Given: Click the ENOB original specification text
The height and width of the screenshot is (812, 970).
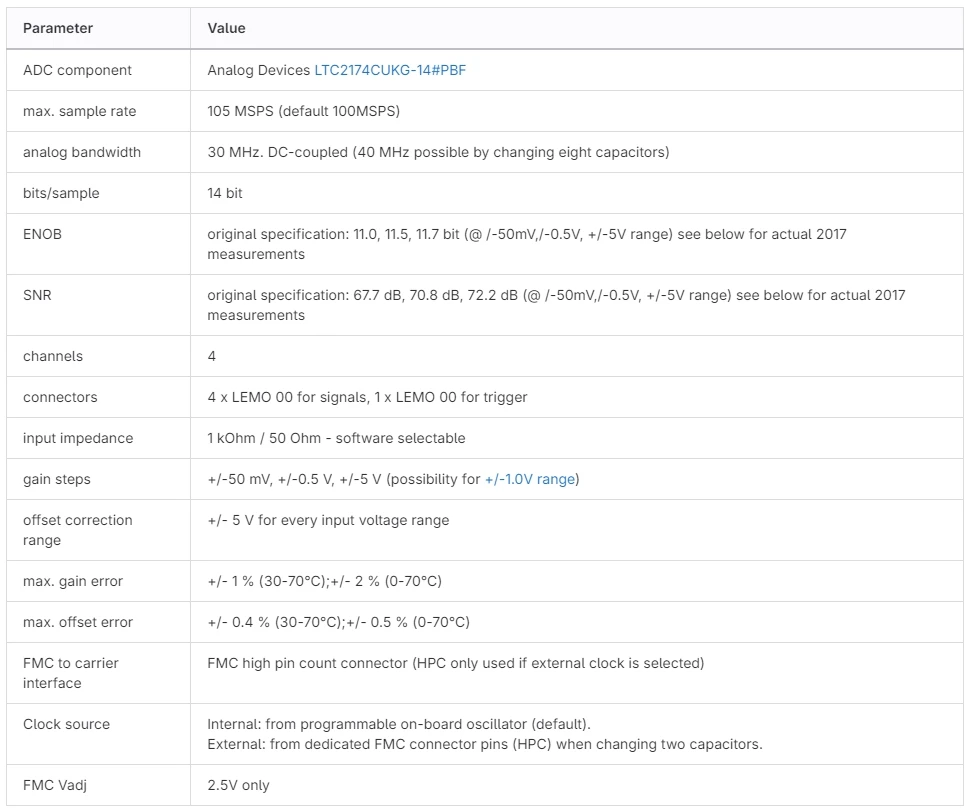Looking at the screenshot, I should click(527, 244).
